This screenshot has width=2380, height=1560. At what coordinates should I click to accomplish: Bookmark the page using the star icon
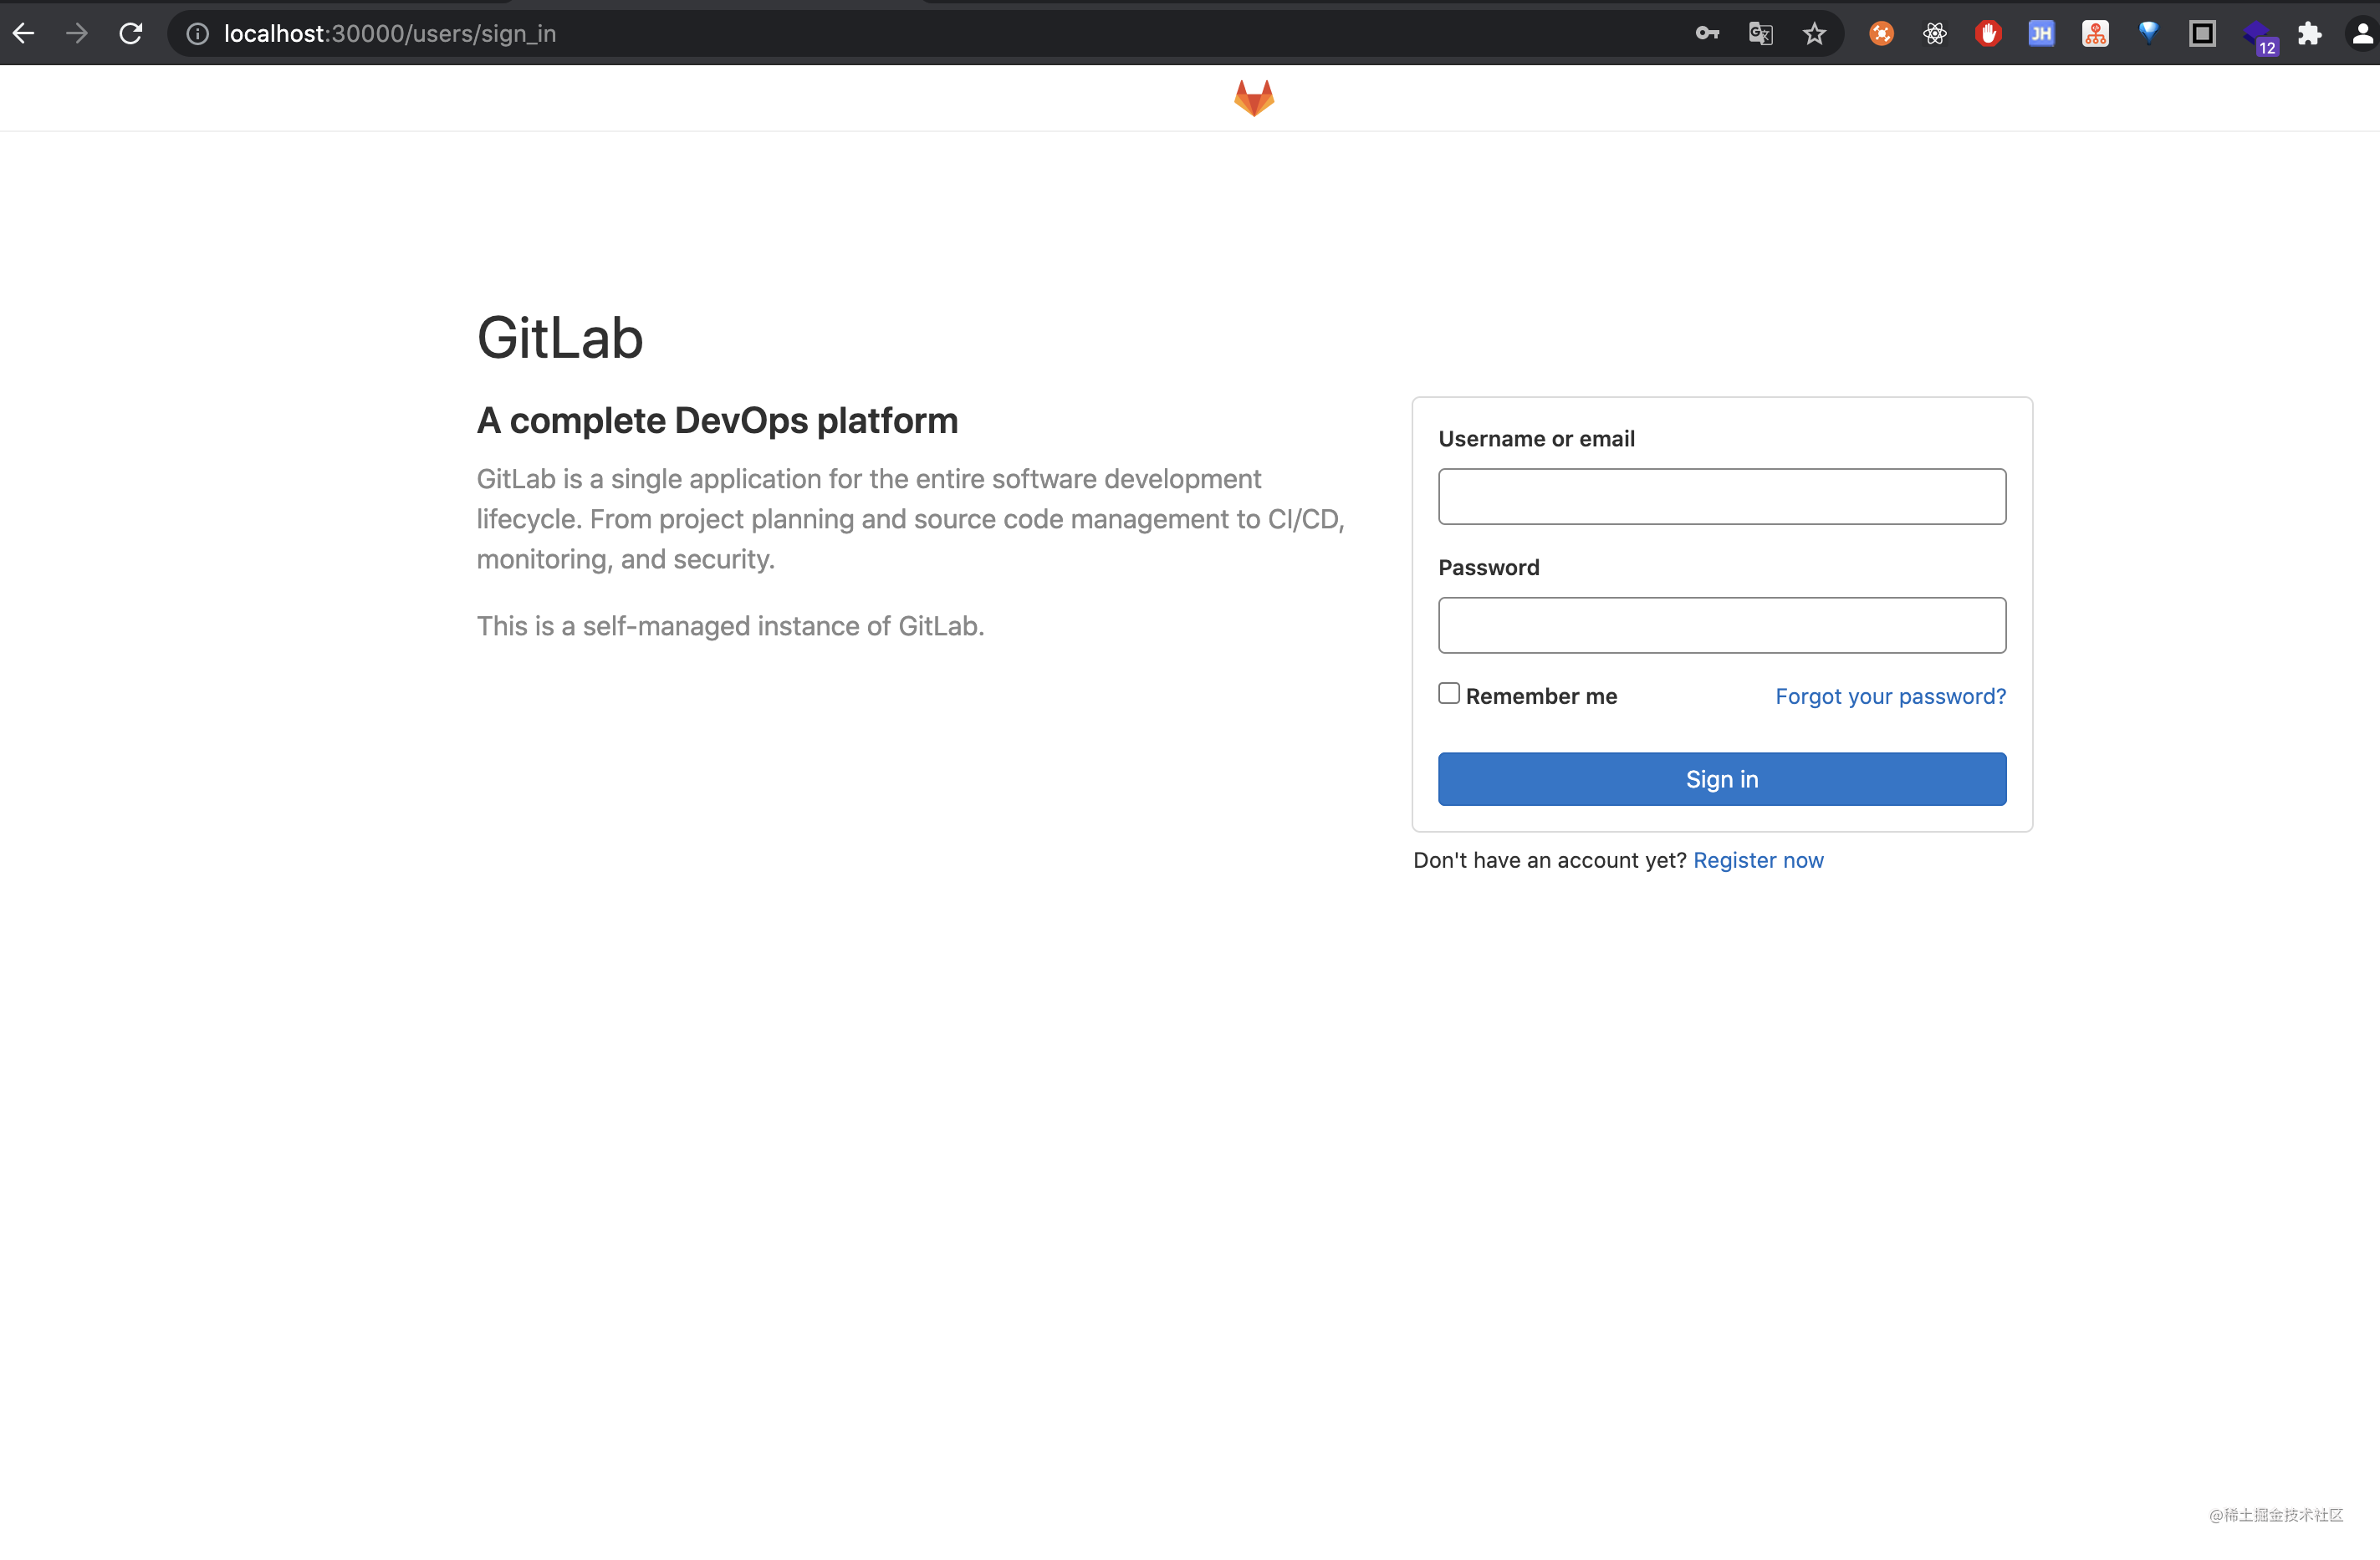tap(1814, 33)
